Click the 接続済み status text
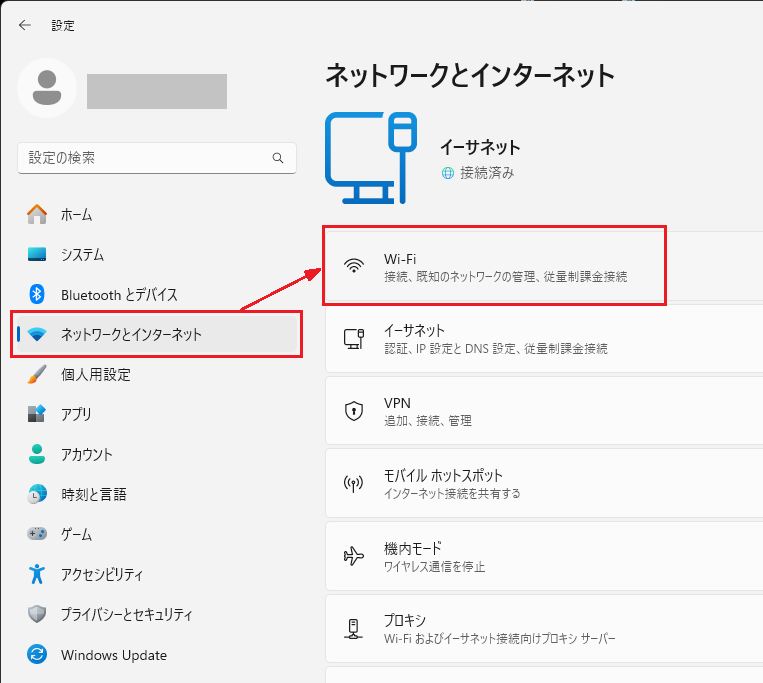The height and width of the screenshot is (683, 763). point(487,173)
